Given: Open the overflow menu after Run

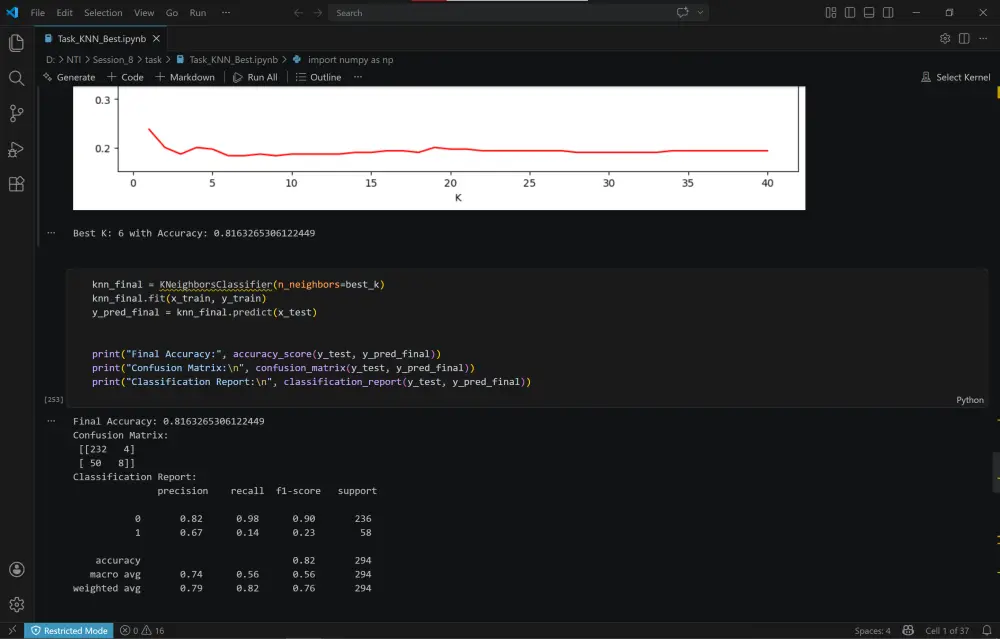Looking at the screenshot, I should 226,13.
